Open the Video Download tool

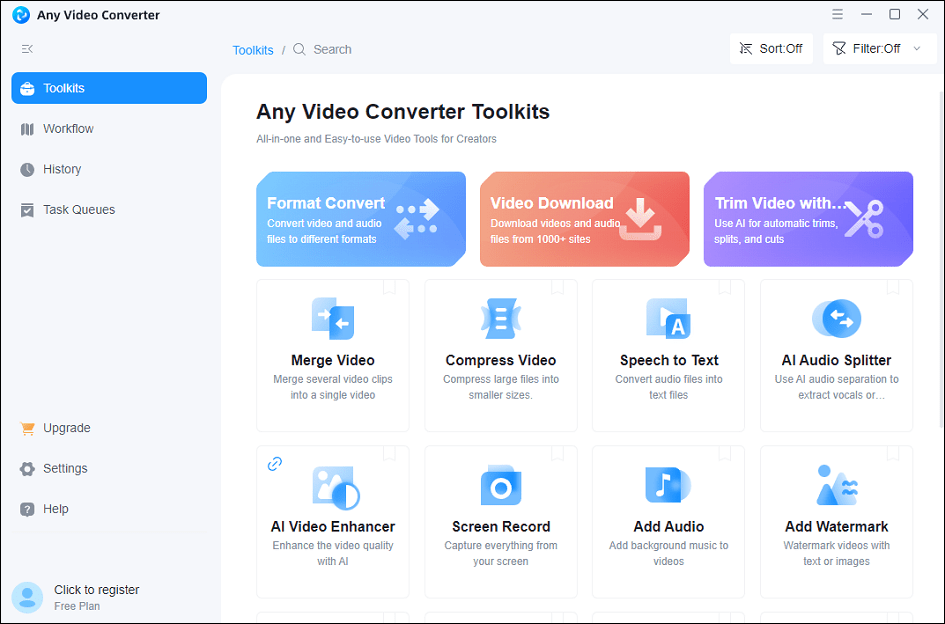[x=584, y=218]
